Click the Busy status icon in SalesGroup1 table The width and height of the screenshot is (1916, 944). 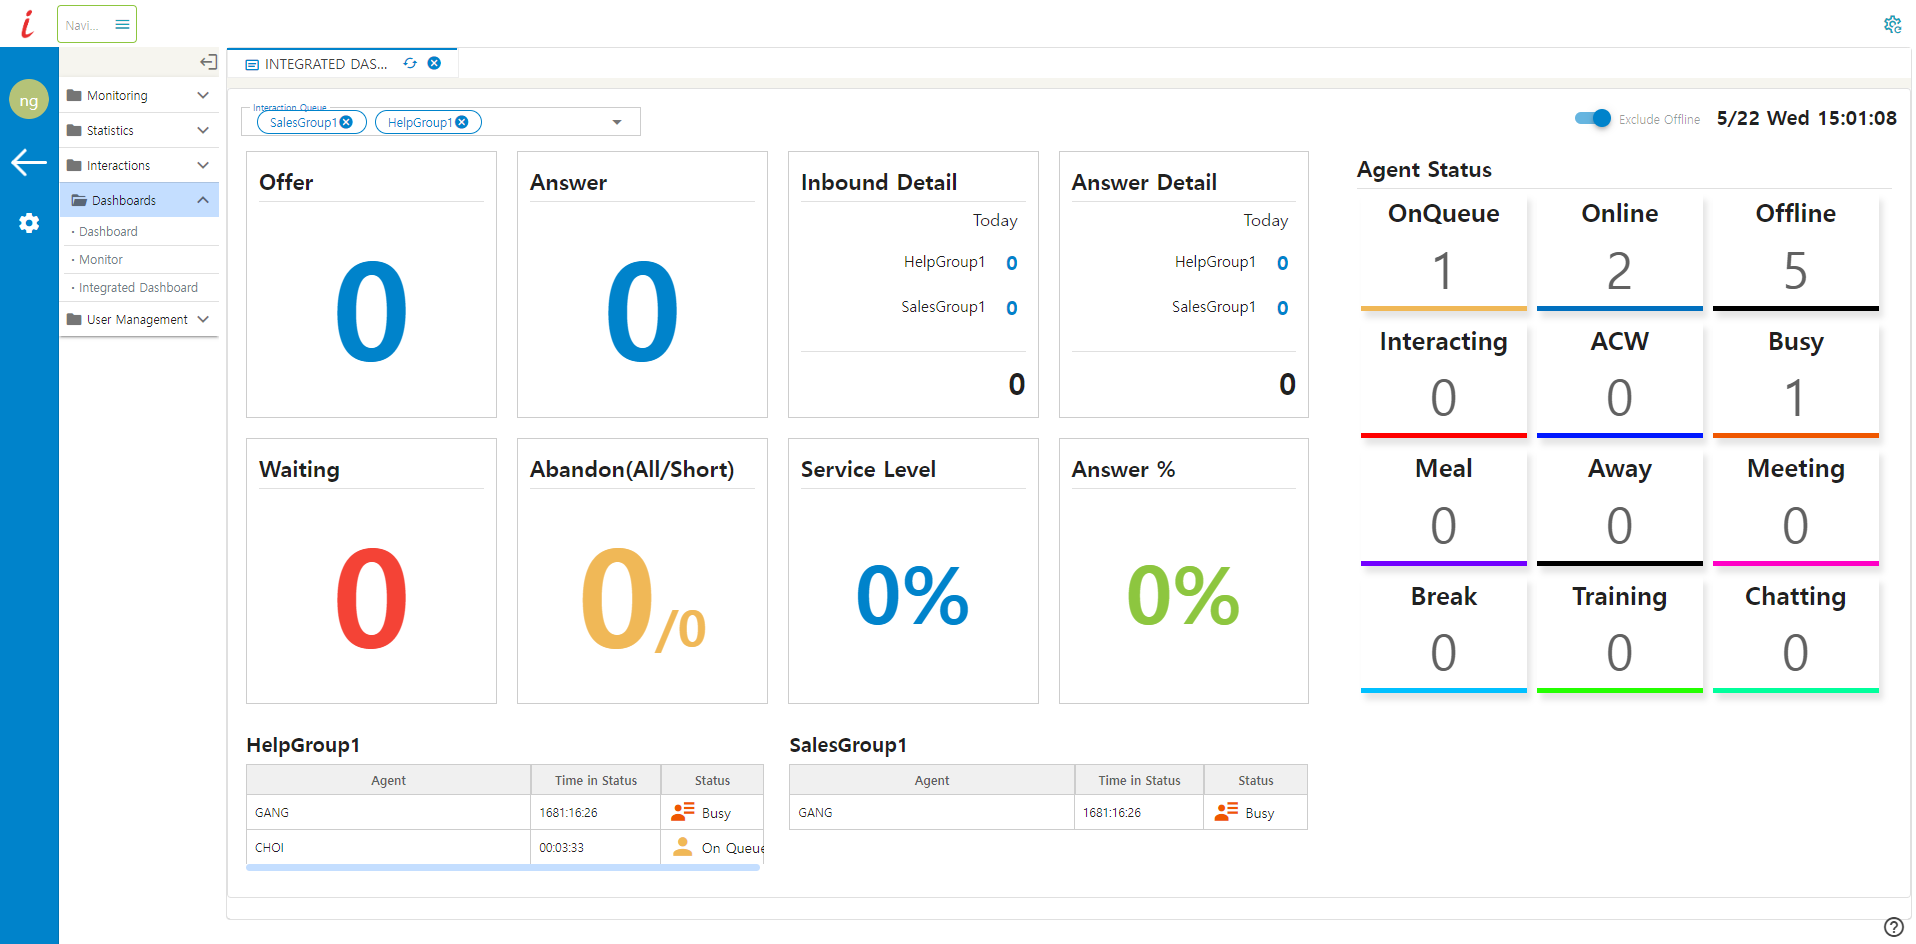[x=1226, y=812]
